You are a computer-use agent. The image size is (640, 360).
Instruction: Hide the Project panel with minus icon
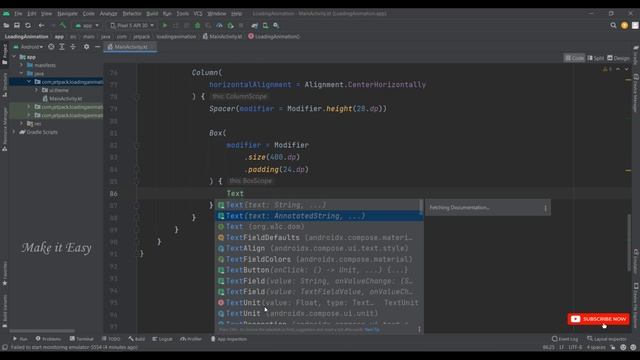(x=97, y=47)
